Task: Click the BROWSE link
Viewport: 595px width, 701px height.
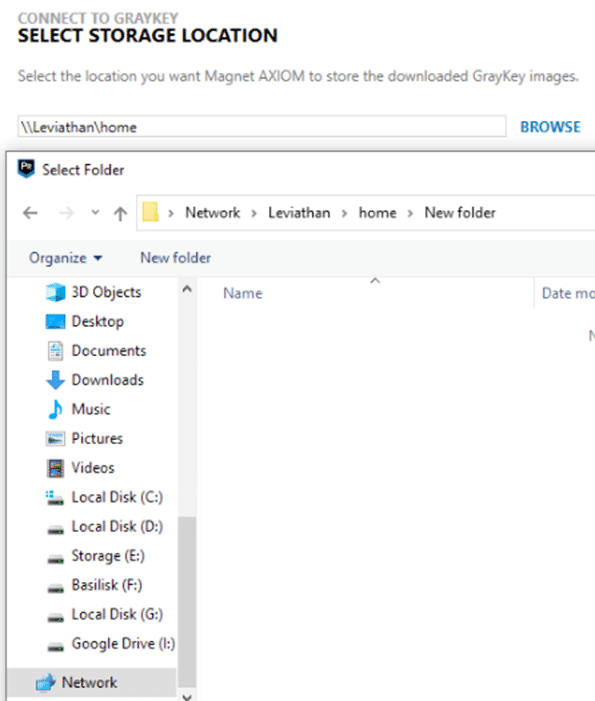Action: tap(550, 127)
